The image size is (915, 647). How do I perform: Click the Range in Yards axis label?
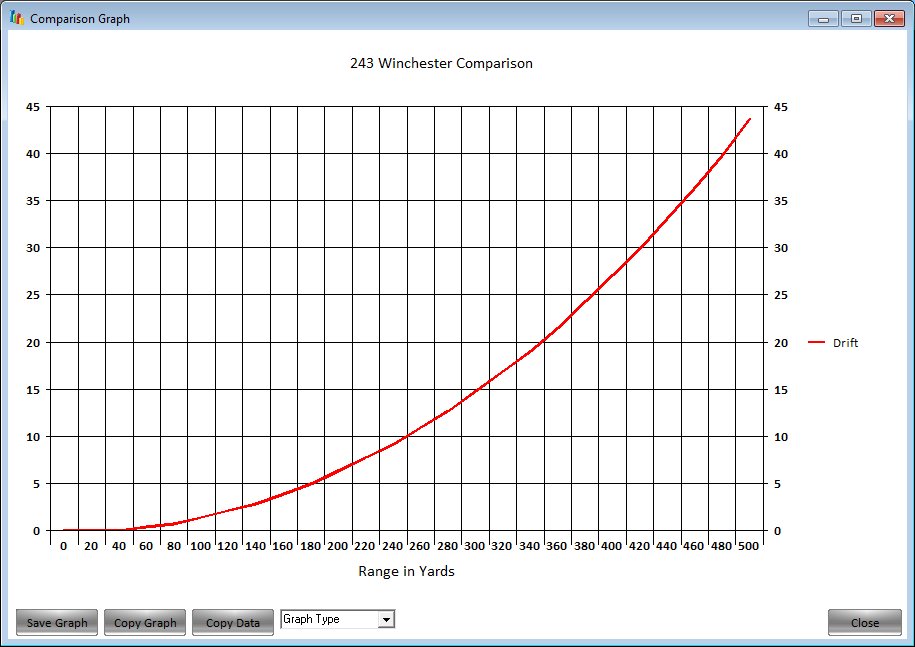[406, 571]
